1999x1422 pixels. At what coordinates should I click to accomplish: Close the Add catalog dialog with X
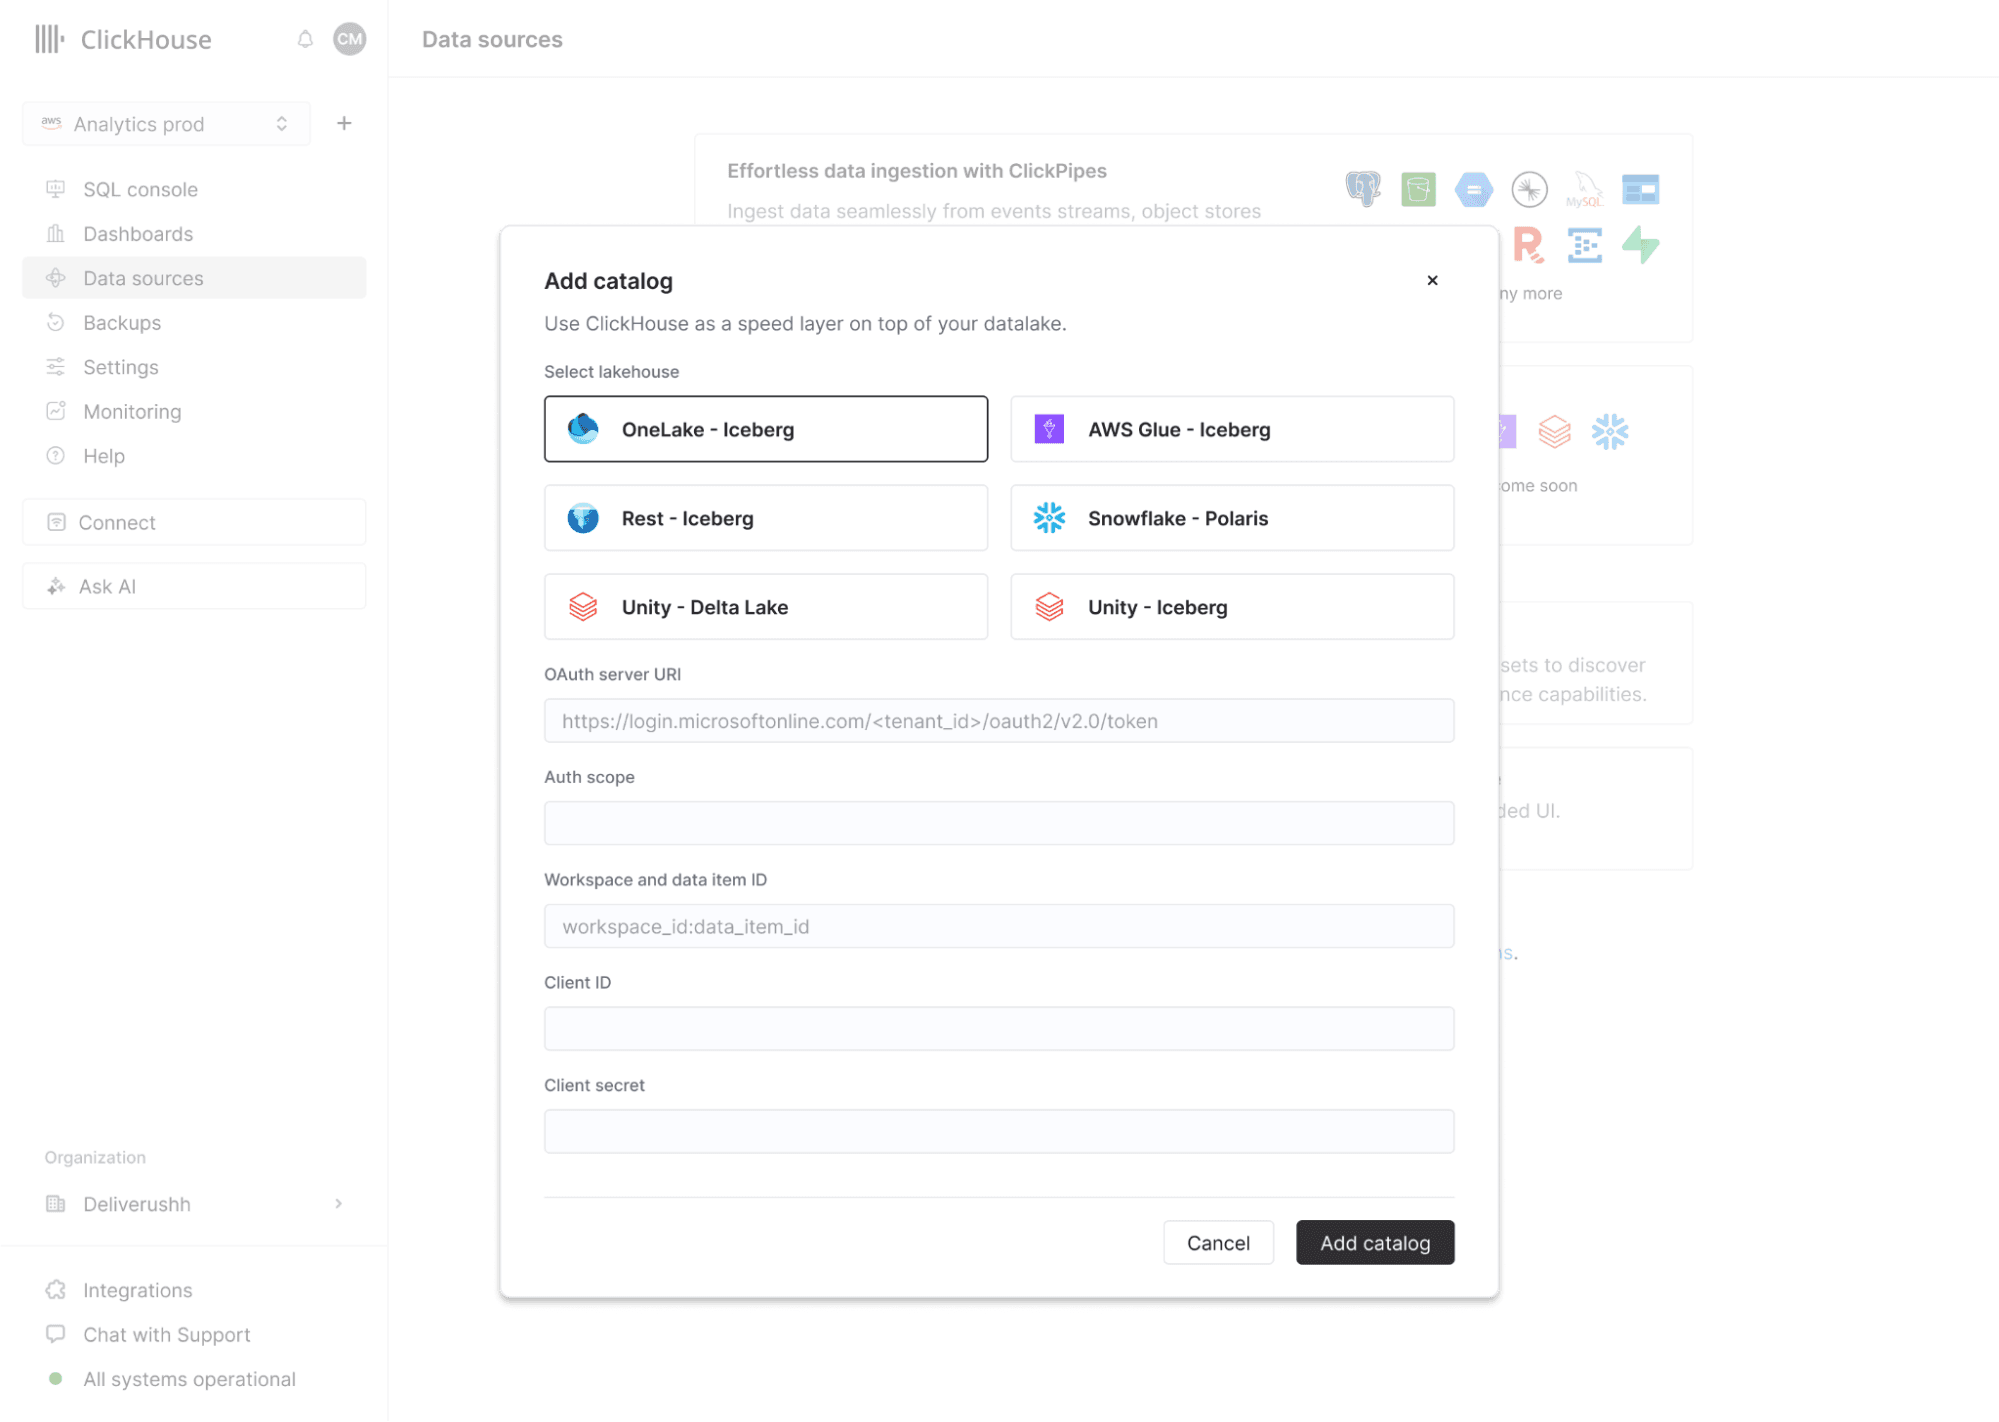pyautogui.click(x=1432, y=281)
